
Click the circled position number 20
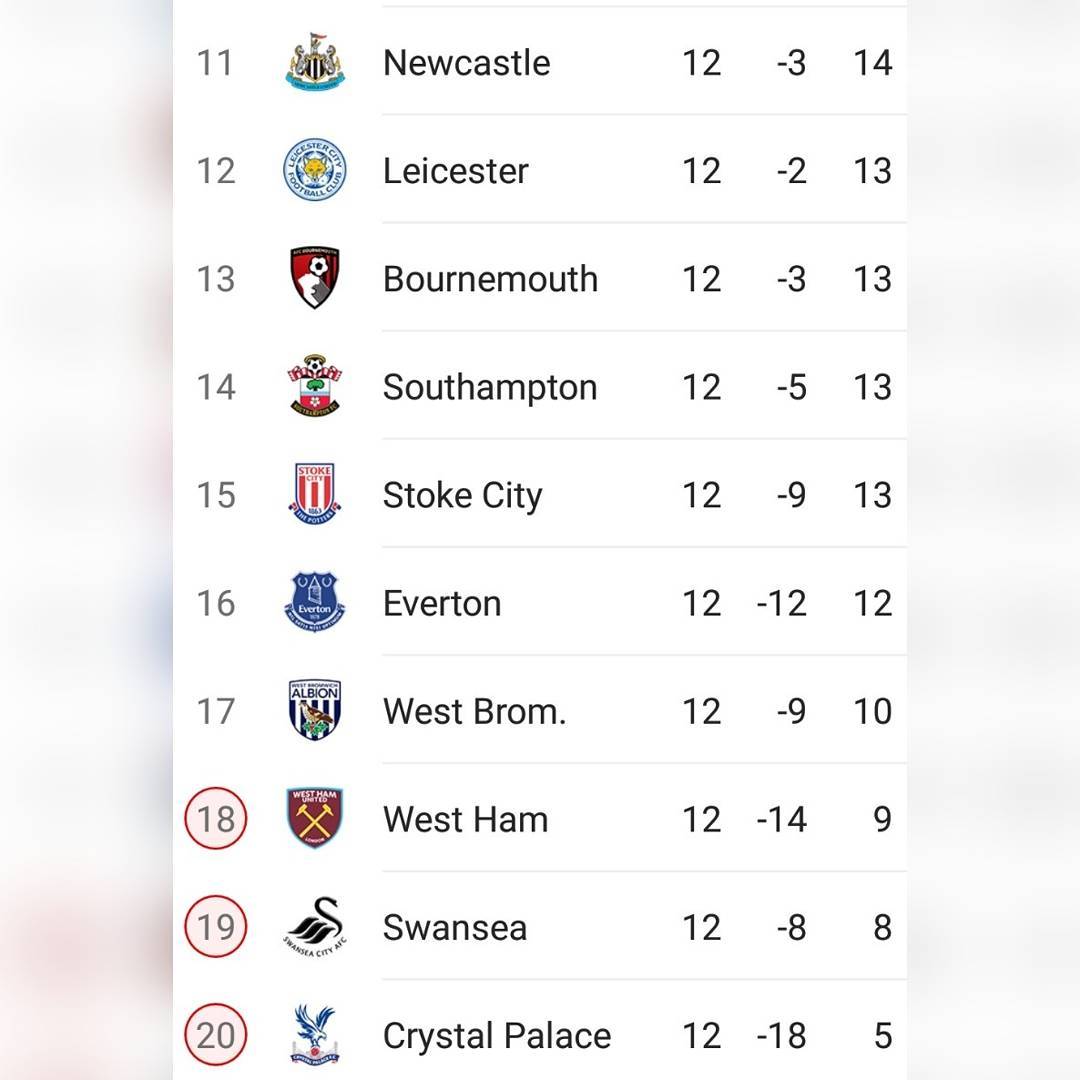[216, 1035]
